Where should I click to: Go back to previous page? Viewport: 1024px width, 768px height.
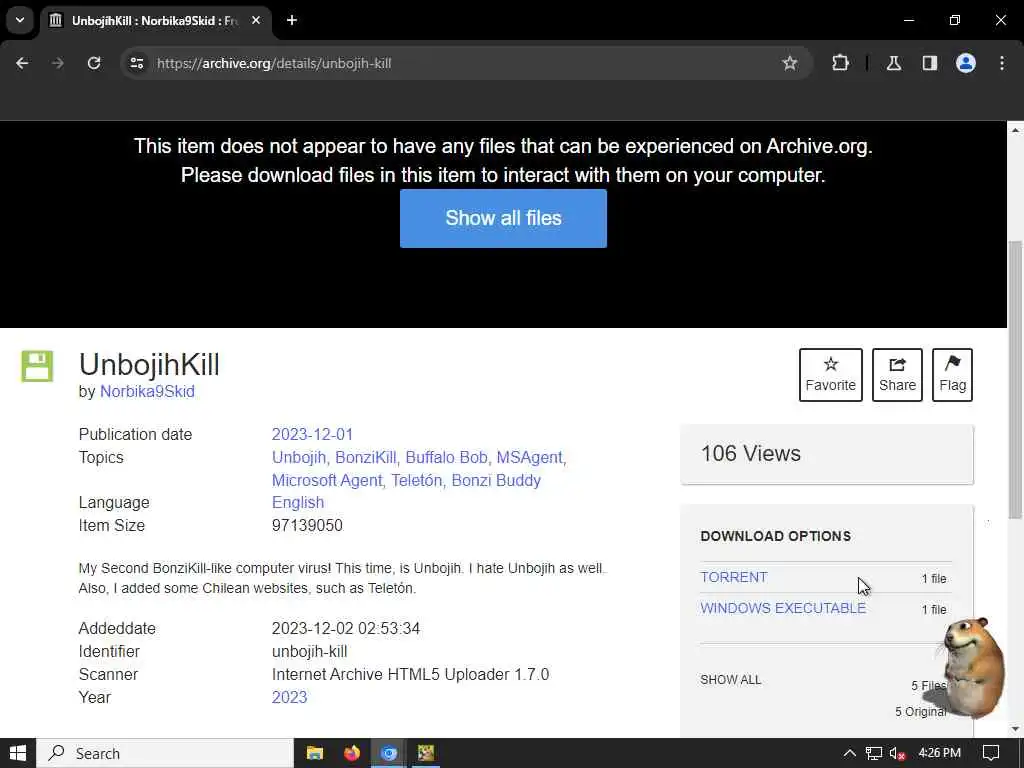point(22,63)
